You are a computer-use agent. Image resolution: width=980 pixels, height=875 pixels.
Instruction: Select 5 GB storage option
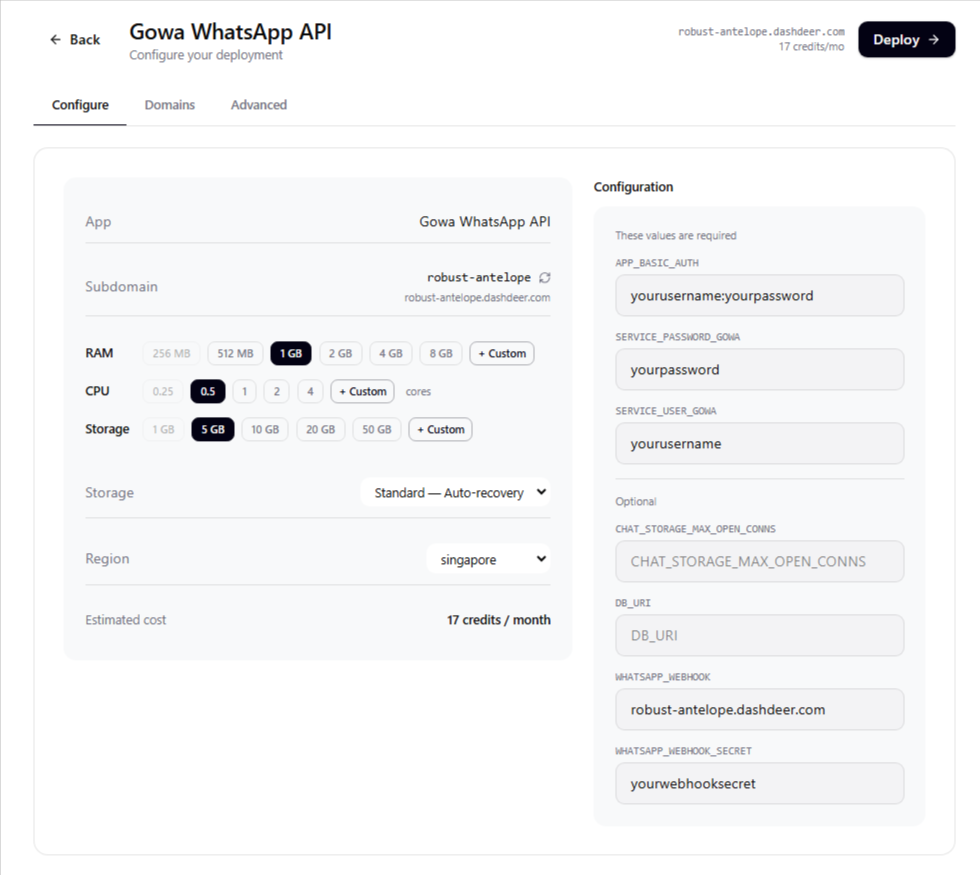click(212, 429)
